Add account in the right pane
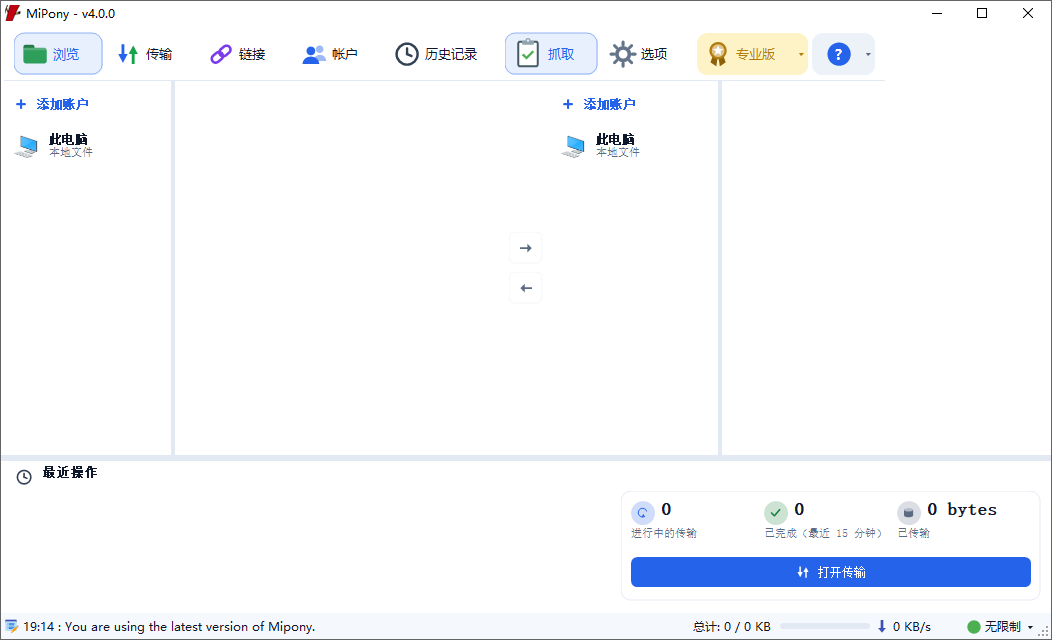 [599, 104]
